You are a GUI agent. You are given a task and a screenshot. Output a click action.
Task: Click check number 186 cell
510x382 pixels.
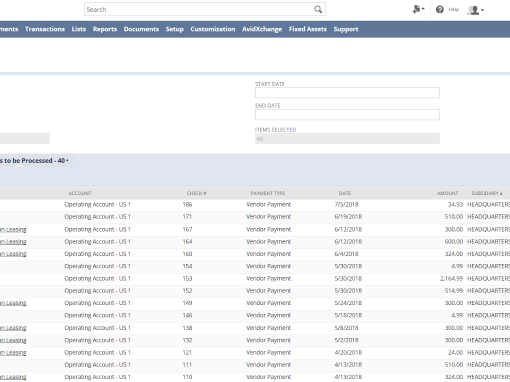point(187,205)
